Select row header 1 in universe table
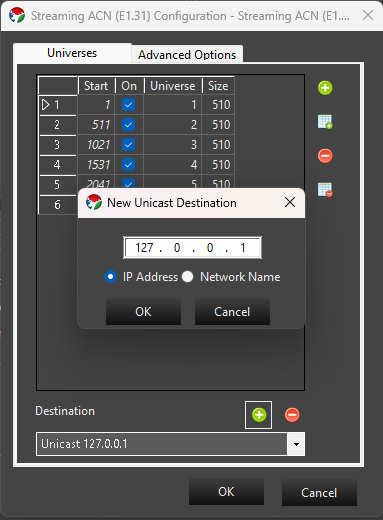This screenshot has height=520, width=383. click(58, 105)
